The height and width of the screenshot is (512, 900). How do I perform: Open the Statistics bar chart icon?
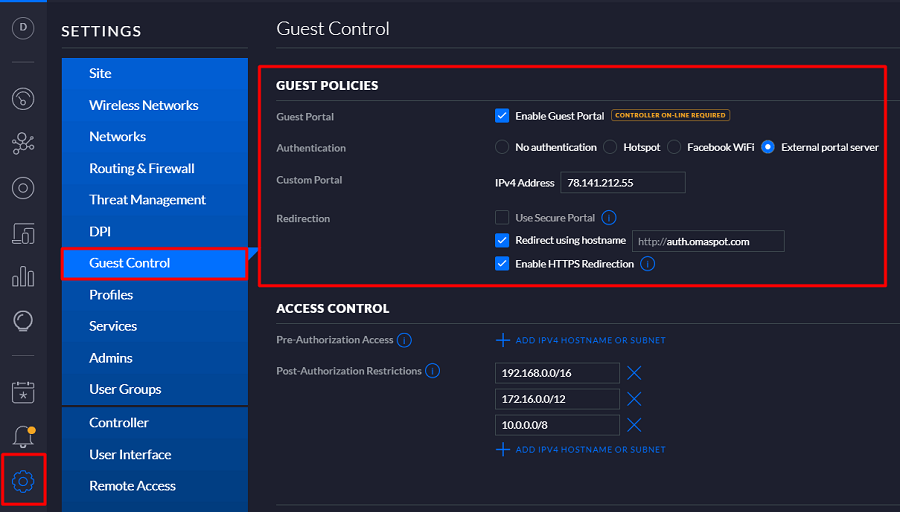click(23, 277)
